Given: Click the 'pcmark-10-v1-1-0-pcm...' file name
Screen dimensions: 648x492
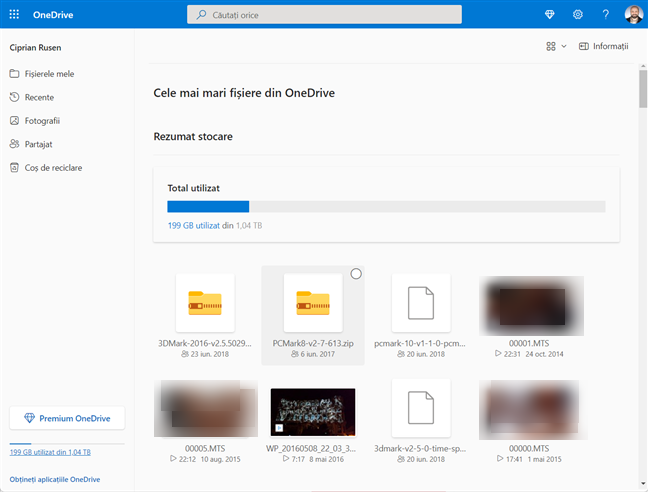Looking at the screenshot, I should point(420,343).
